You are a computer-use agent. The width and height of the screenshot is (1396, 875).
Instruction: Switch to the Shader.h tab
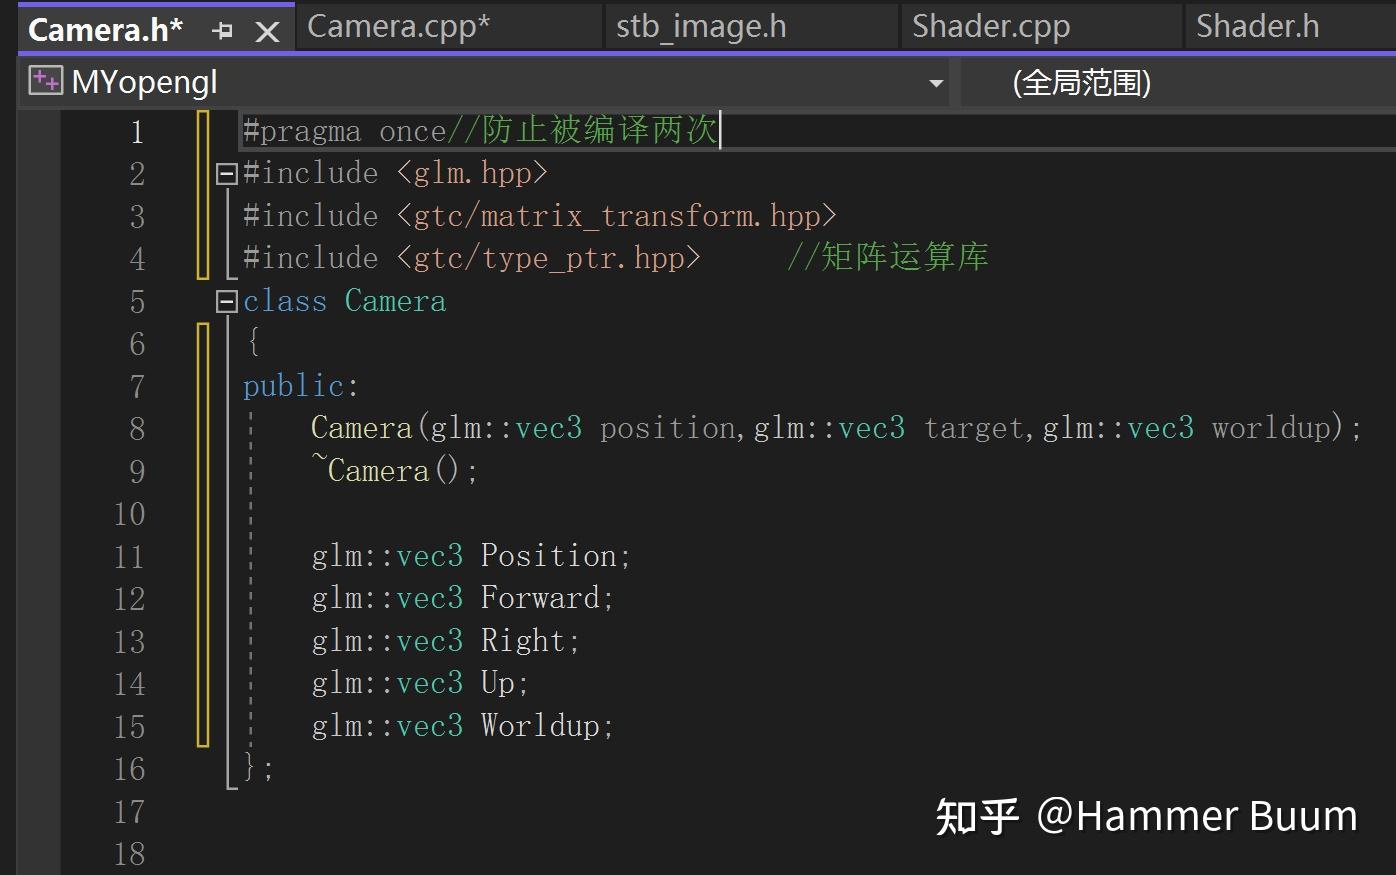(x=1255, y=26)
